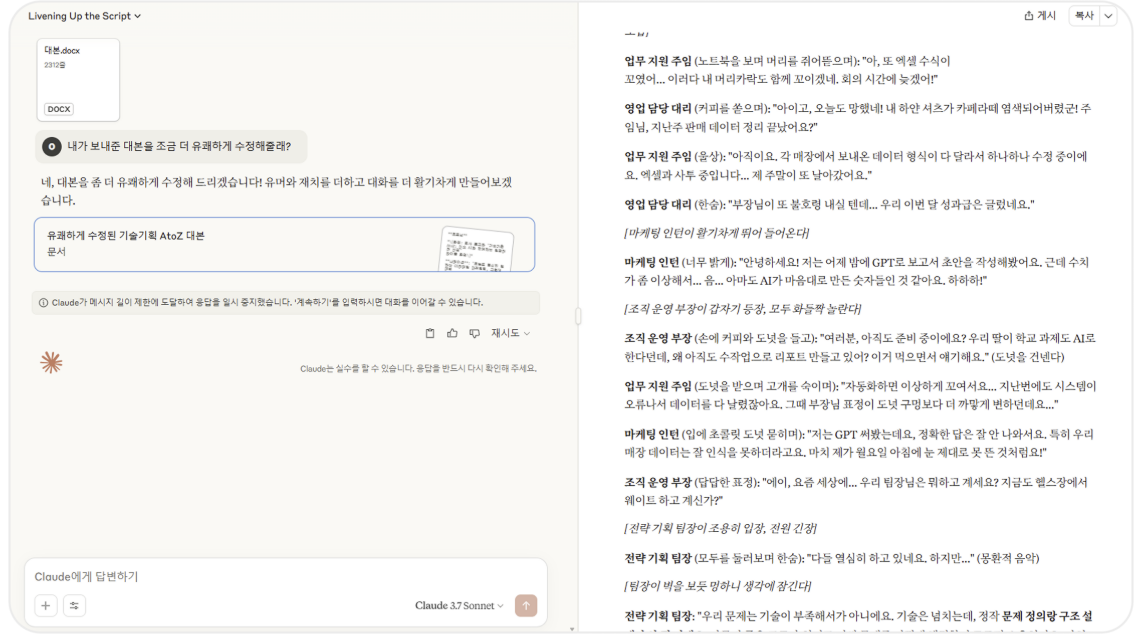The height and width of the screenshot is (638, 1143).
Task: Click the copy response clipboard icon
Action: [x=430, y=333]
